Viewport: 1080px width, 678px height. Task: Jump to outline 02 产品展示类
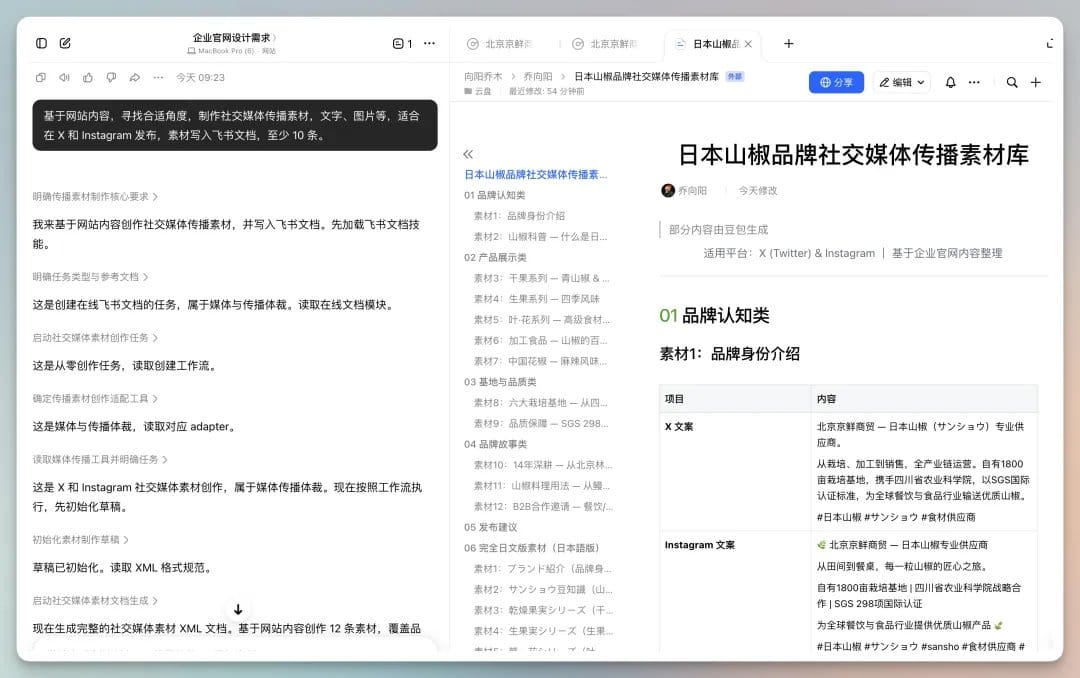pos(495,258)
